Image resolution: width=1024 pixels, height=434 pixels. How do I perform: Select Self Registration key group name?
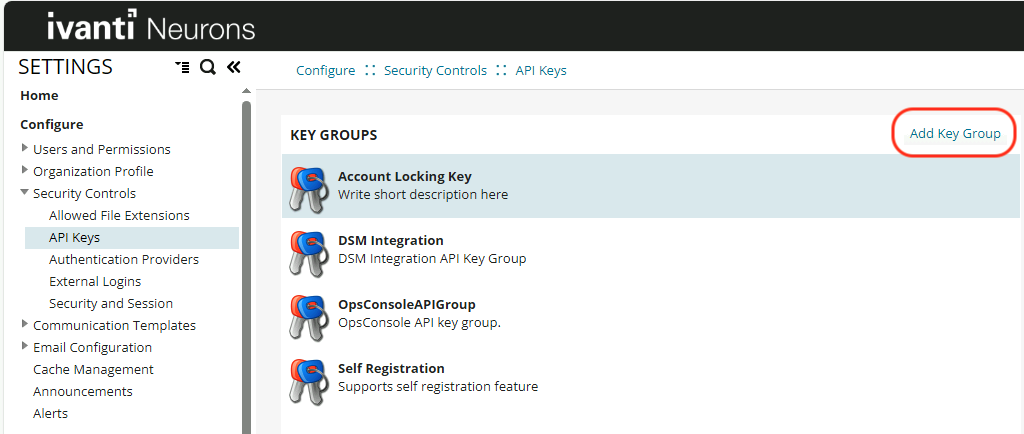click(x=391, y=369)
